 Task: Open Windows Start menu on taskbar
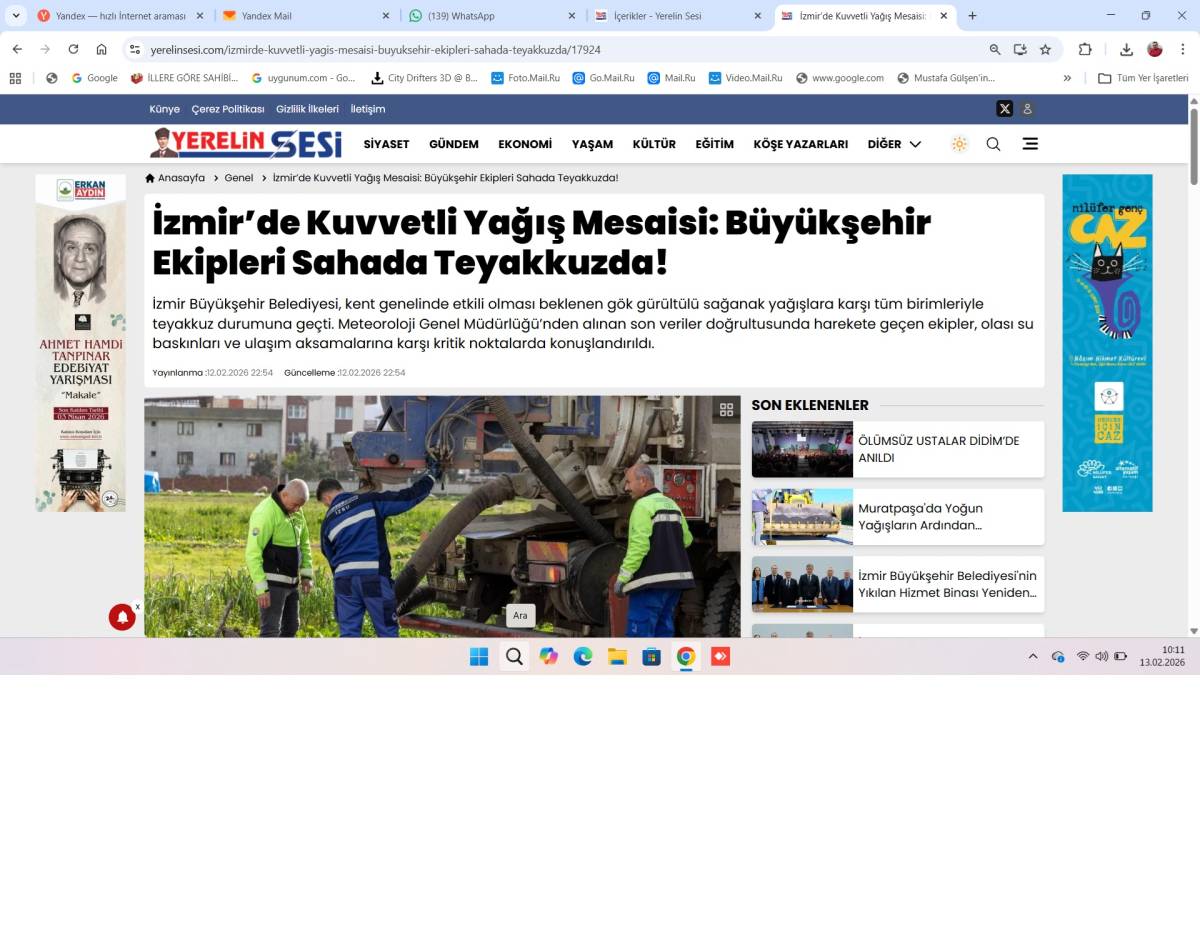479,657
